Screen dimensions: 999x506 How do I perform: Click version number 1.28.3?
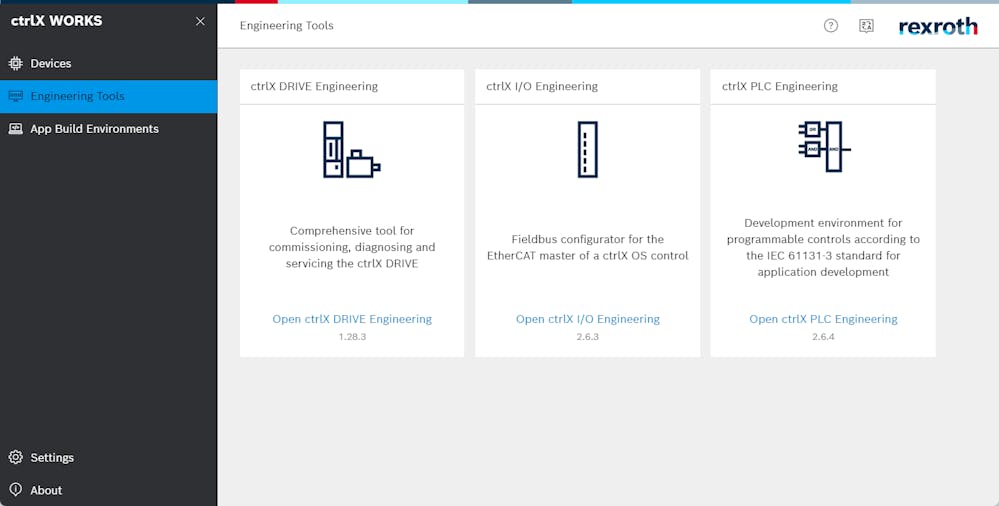click(352, 336)
